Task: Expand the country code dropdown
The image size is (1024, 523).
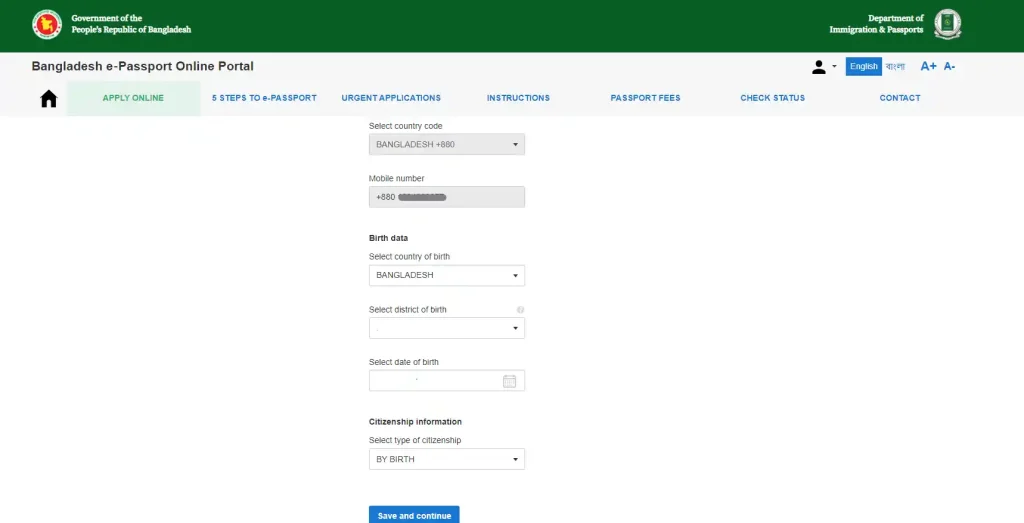Action: click(446, 145)
